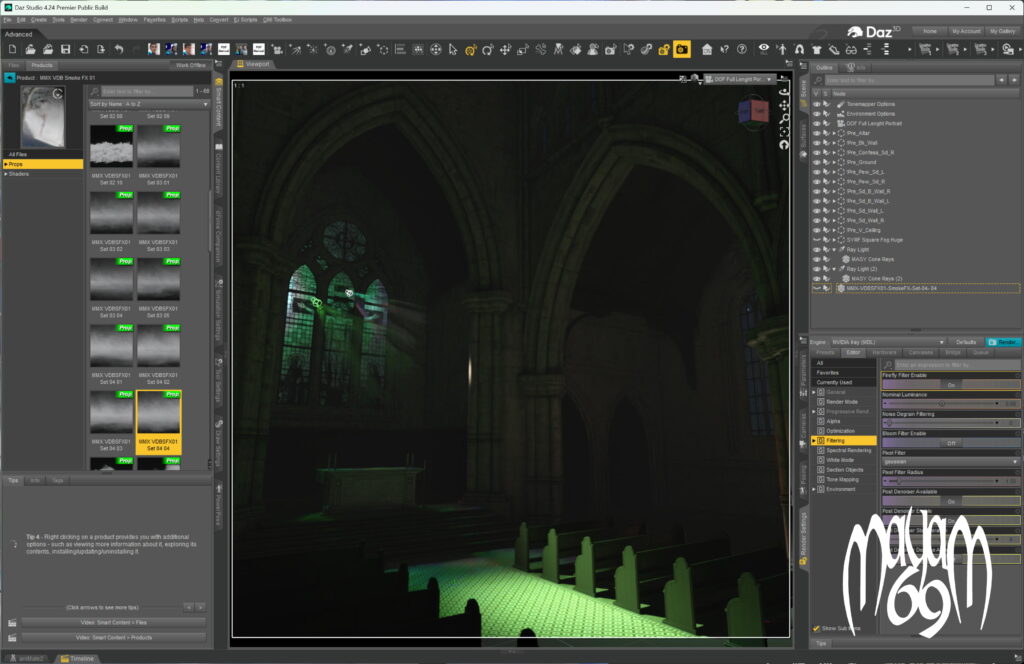Open Video: Smart Content > Files link
This screenshot has width=1024, height=664.
pyautogui.click(x=114, y=623)
